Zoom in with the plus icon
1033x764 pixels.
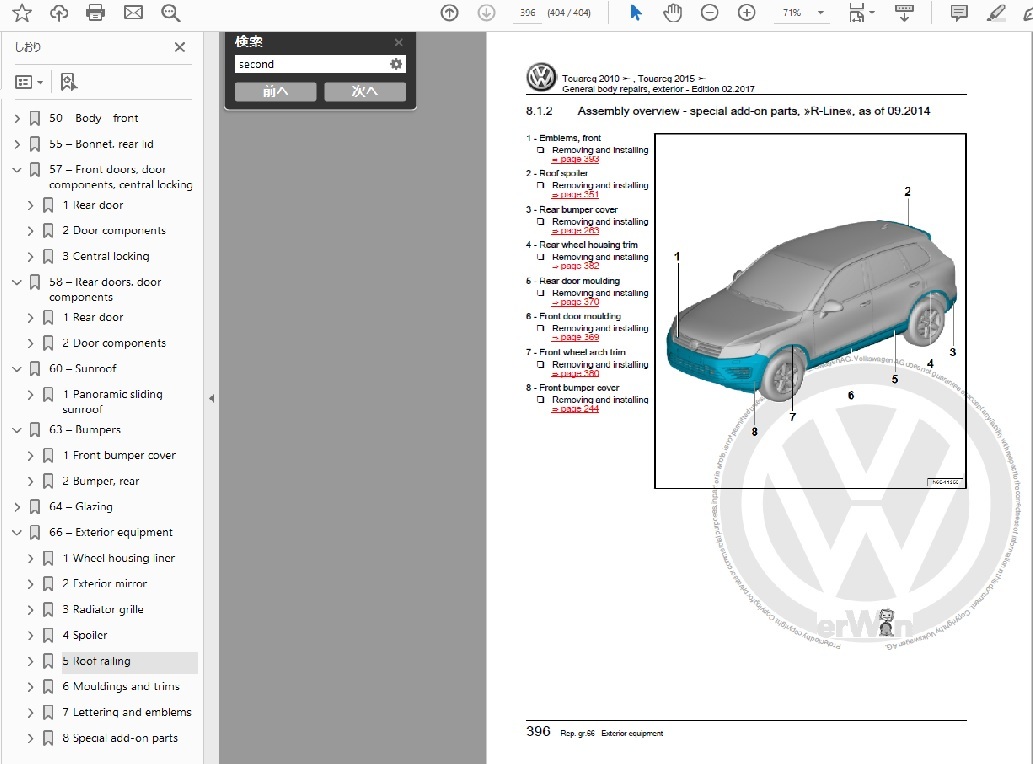pos(746,13)
